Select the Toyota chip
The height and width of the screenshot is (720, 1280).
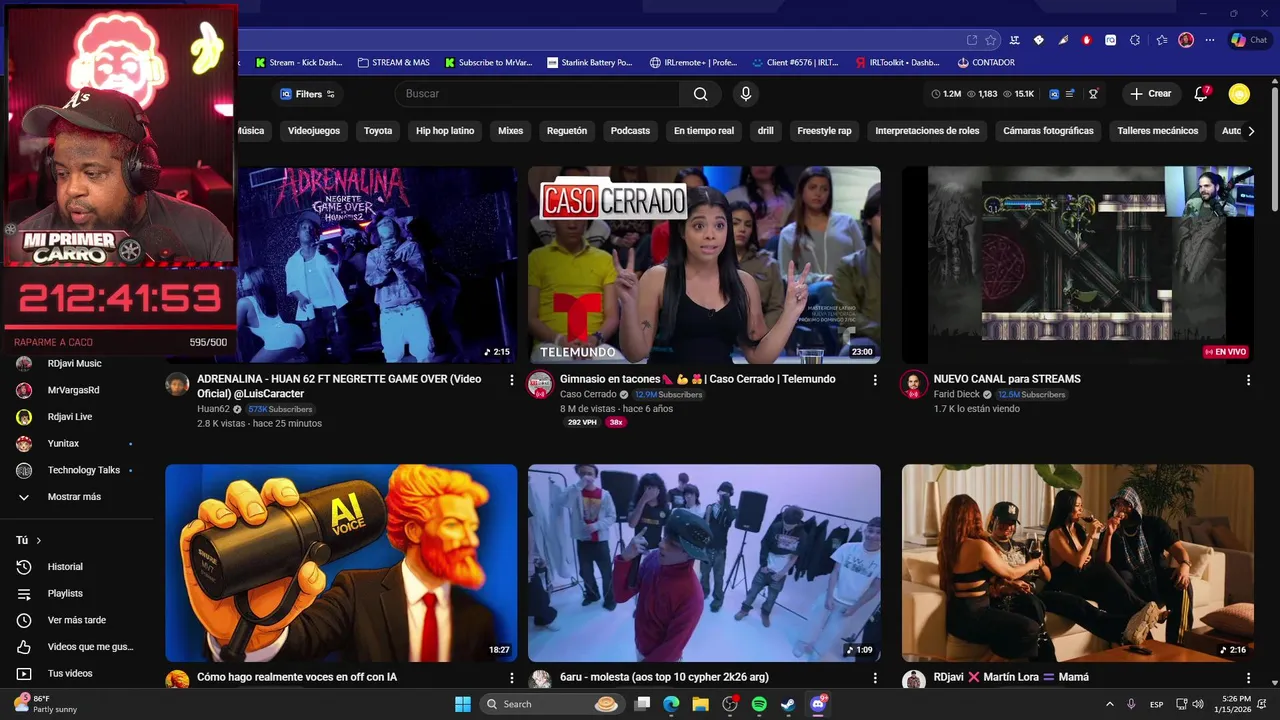378,131
